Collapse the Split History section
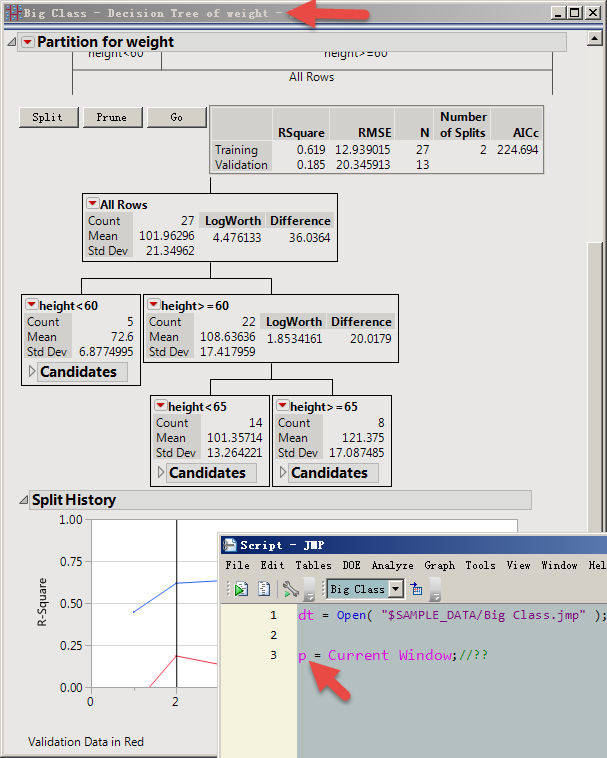Viewport: 607px width, 758px height. point(23,500)
